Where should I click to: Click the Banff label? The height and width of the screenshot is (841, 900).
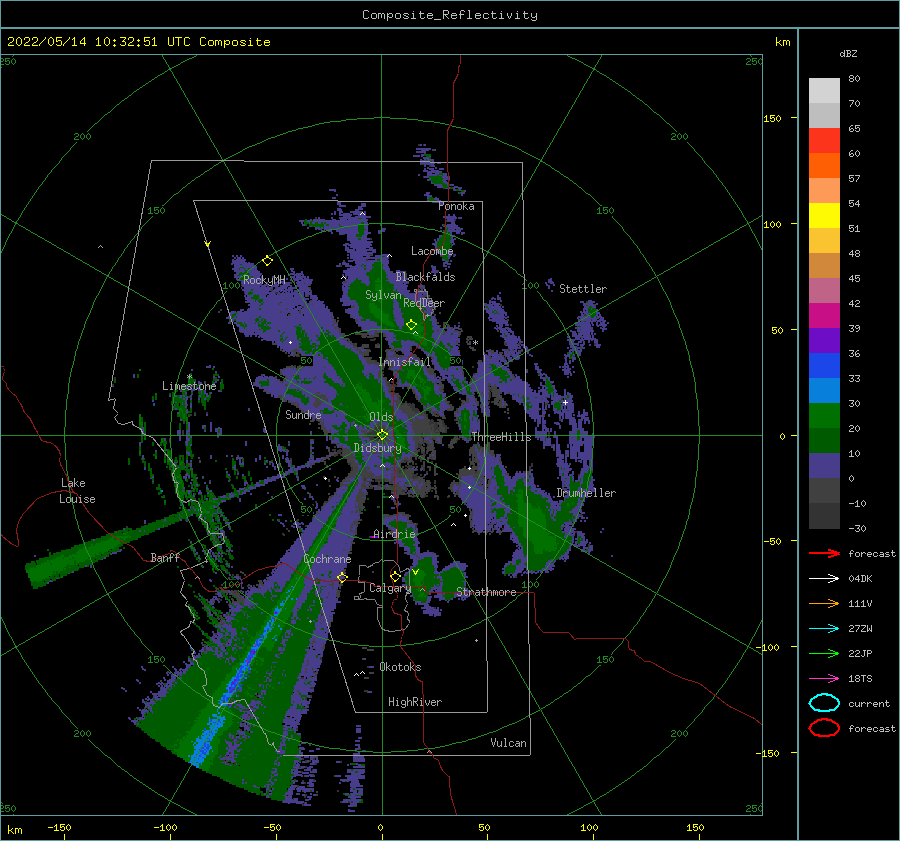point(165,558)
